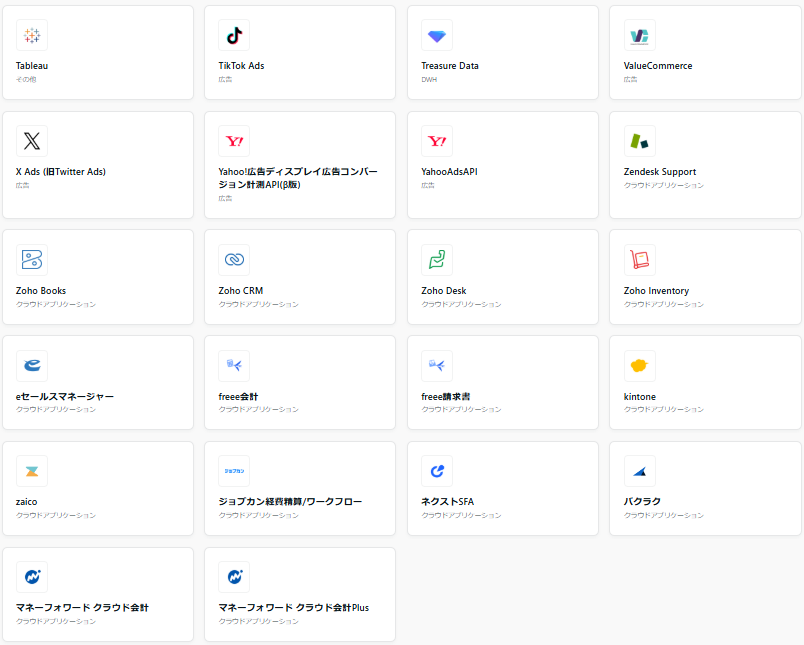Choose X Ads (旧Twitter Ads) title

tap(61, 172)
